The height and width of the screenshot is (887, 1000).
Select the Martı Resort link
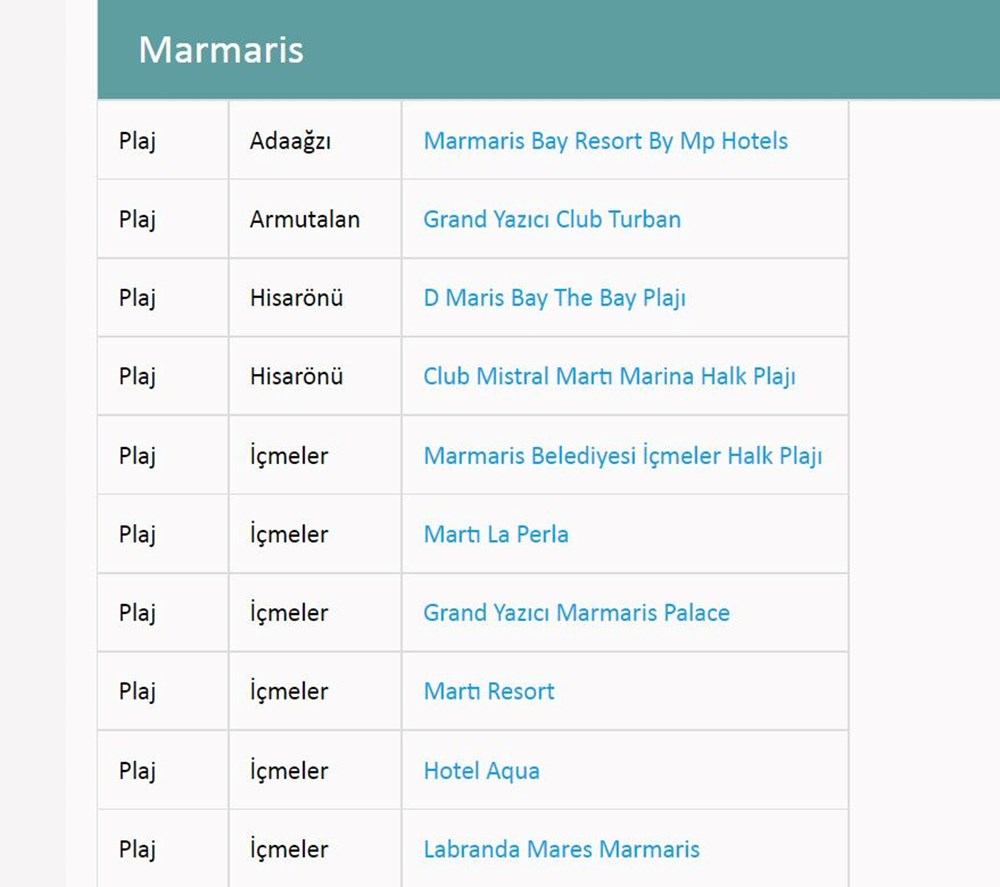[489, 691]
